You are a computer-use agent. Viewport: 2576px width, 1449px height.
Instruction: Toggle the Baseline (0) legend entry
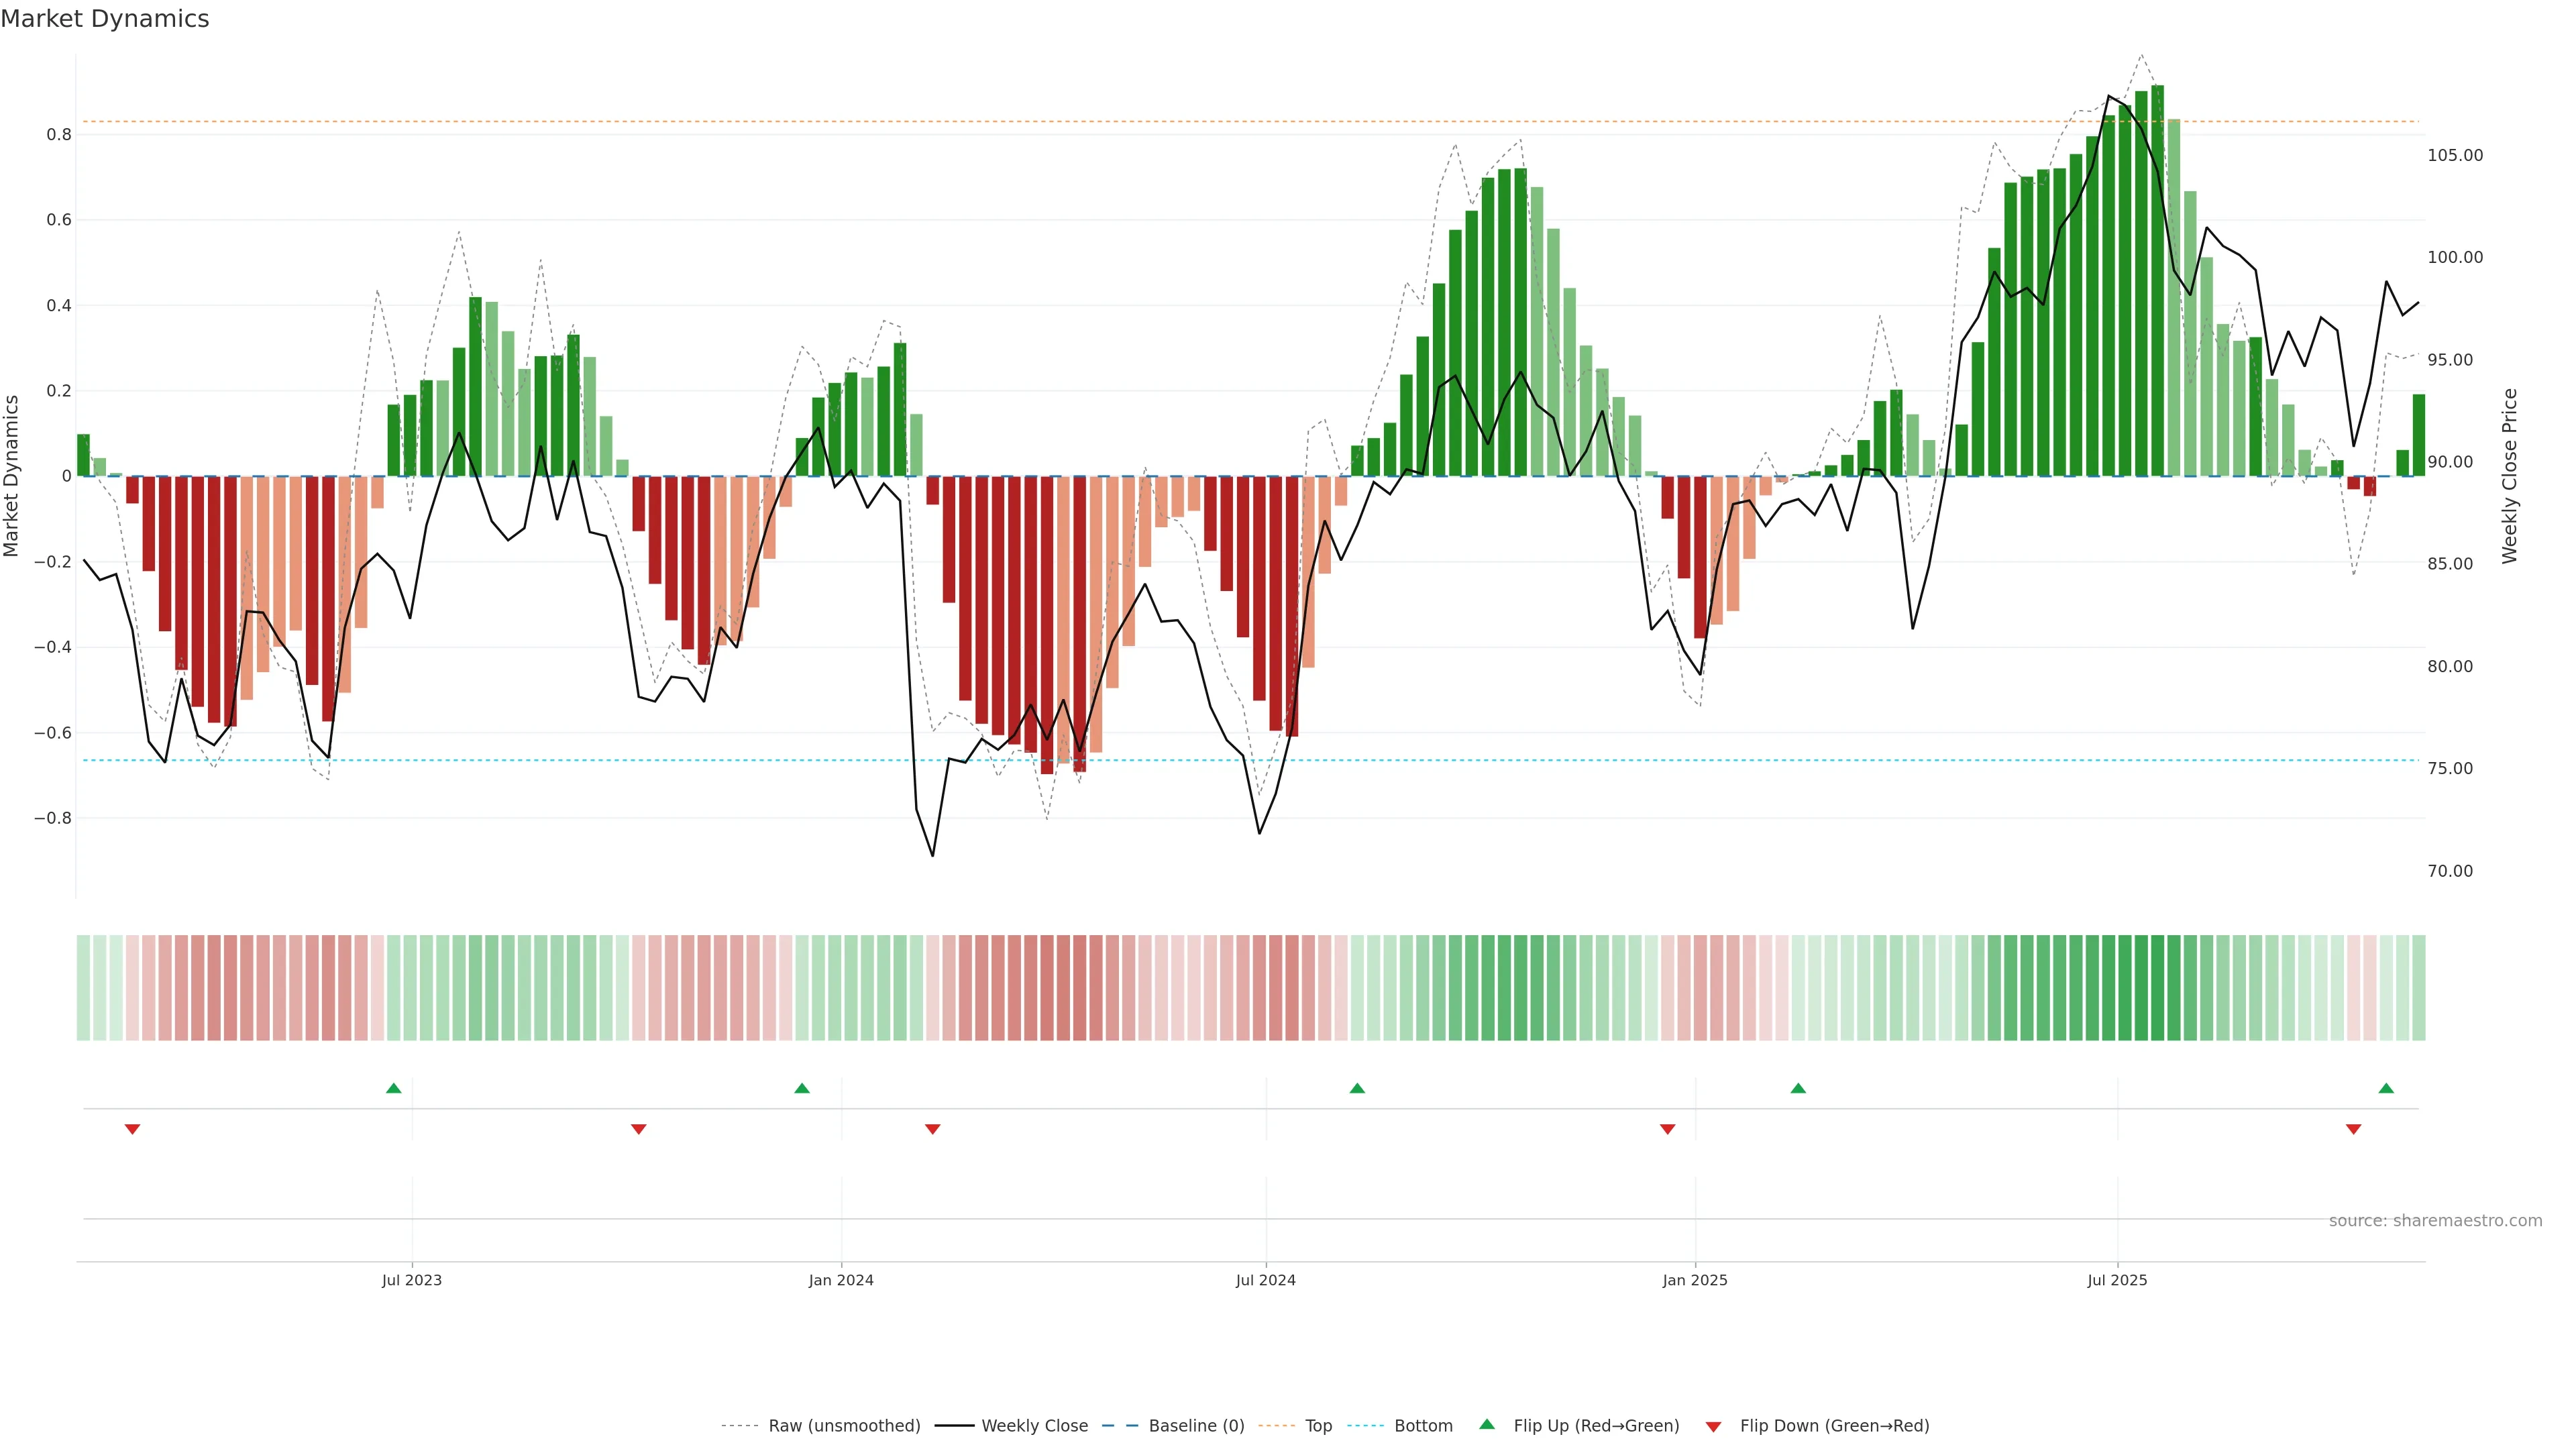[1196, 1425]
